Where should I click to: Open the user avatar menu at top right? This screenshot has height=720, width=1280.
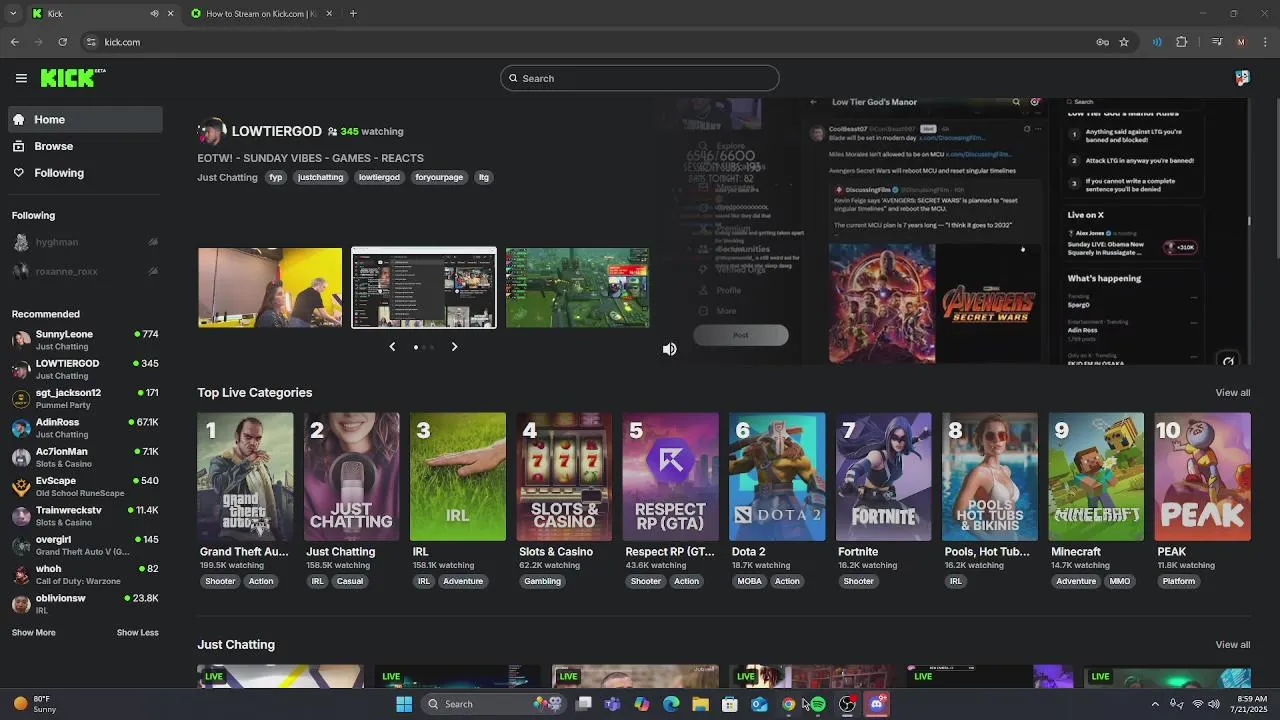tap(1242, 78)
